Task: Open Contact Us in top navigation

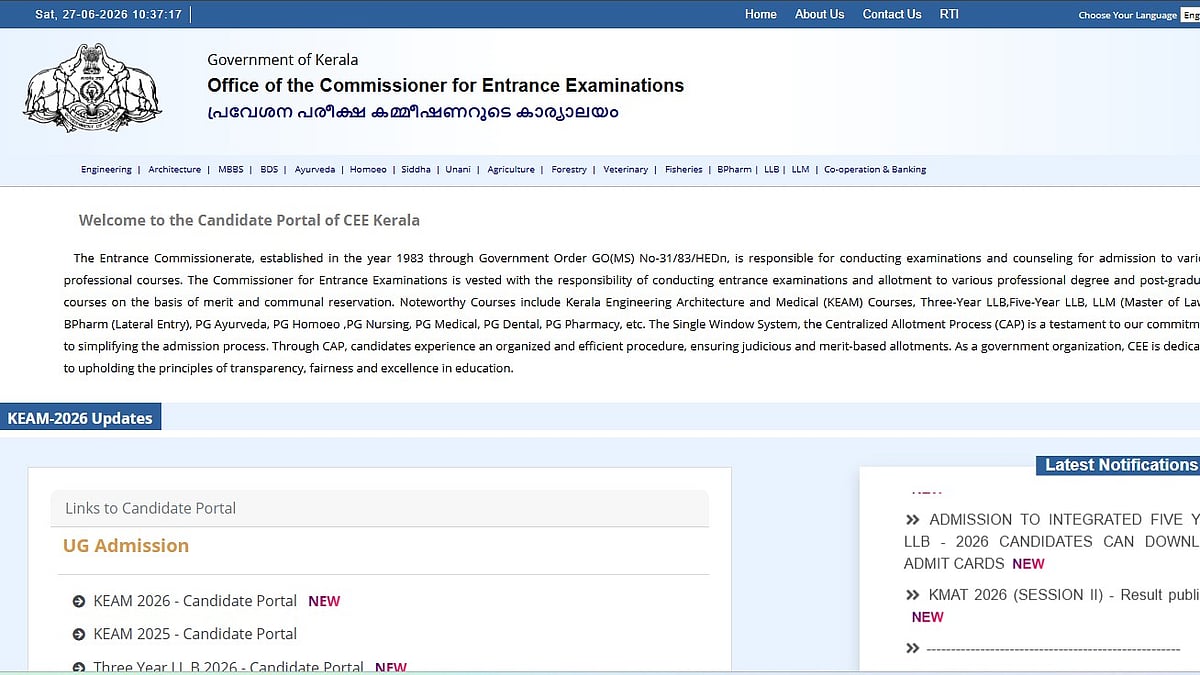Action: pos(892,14)
